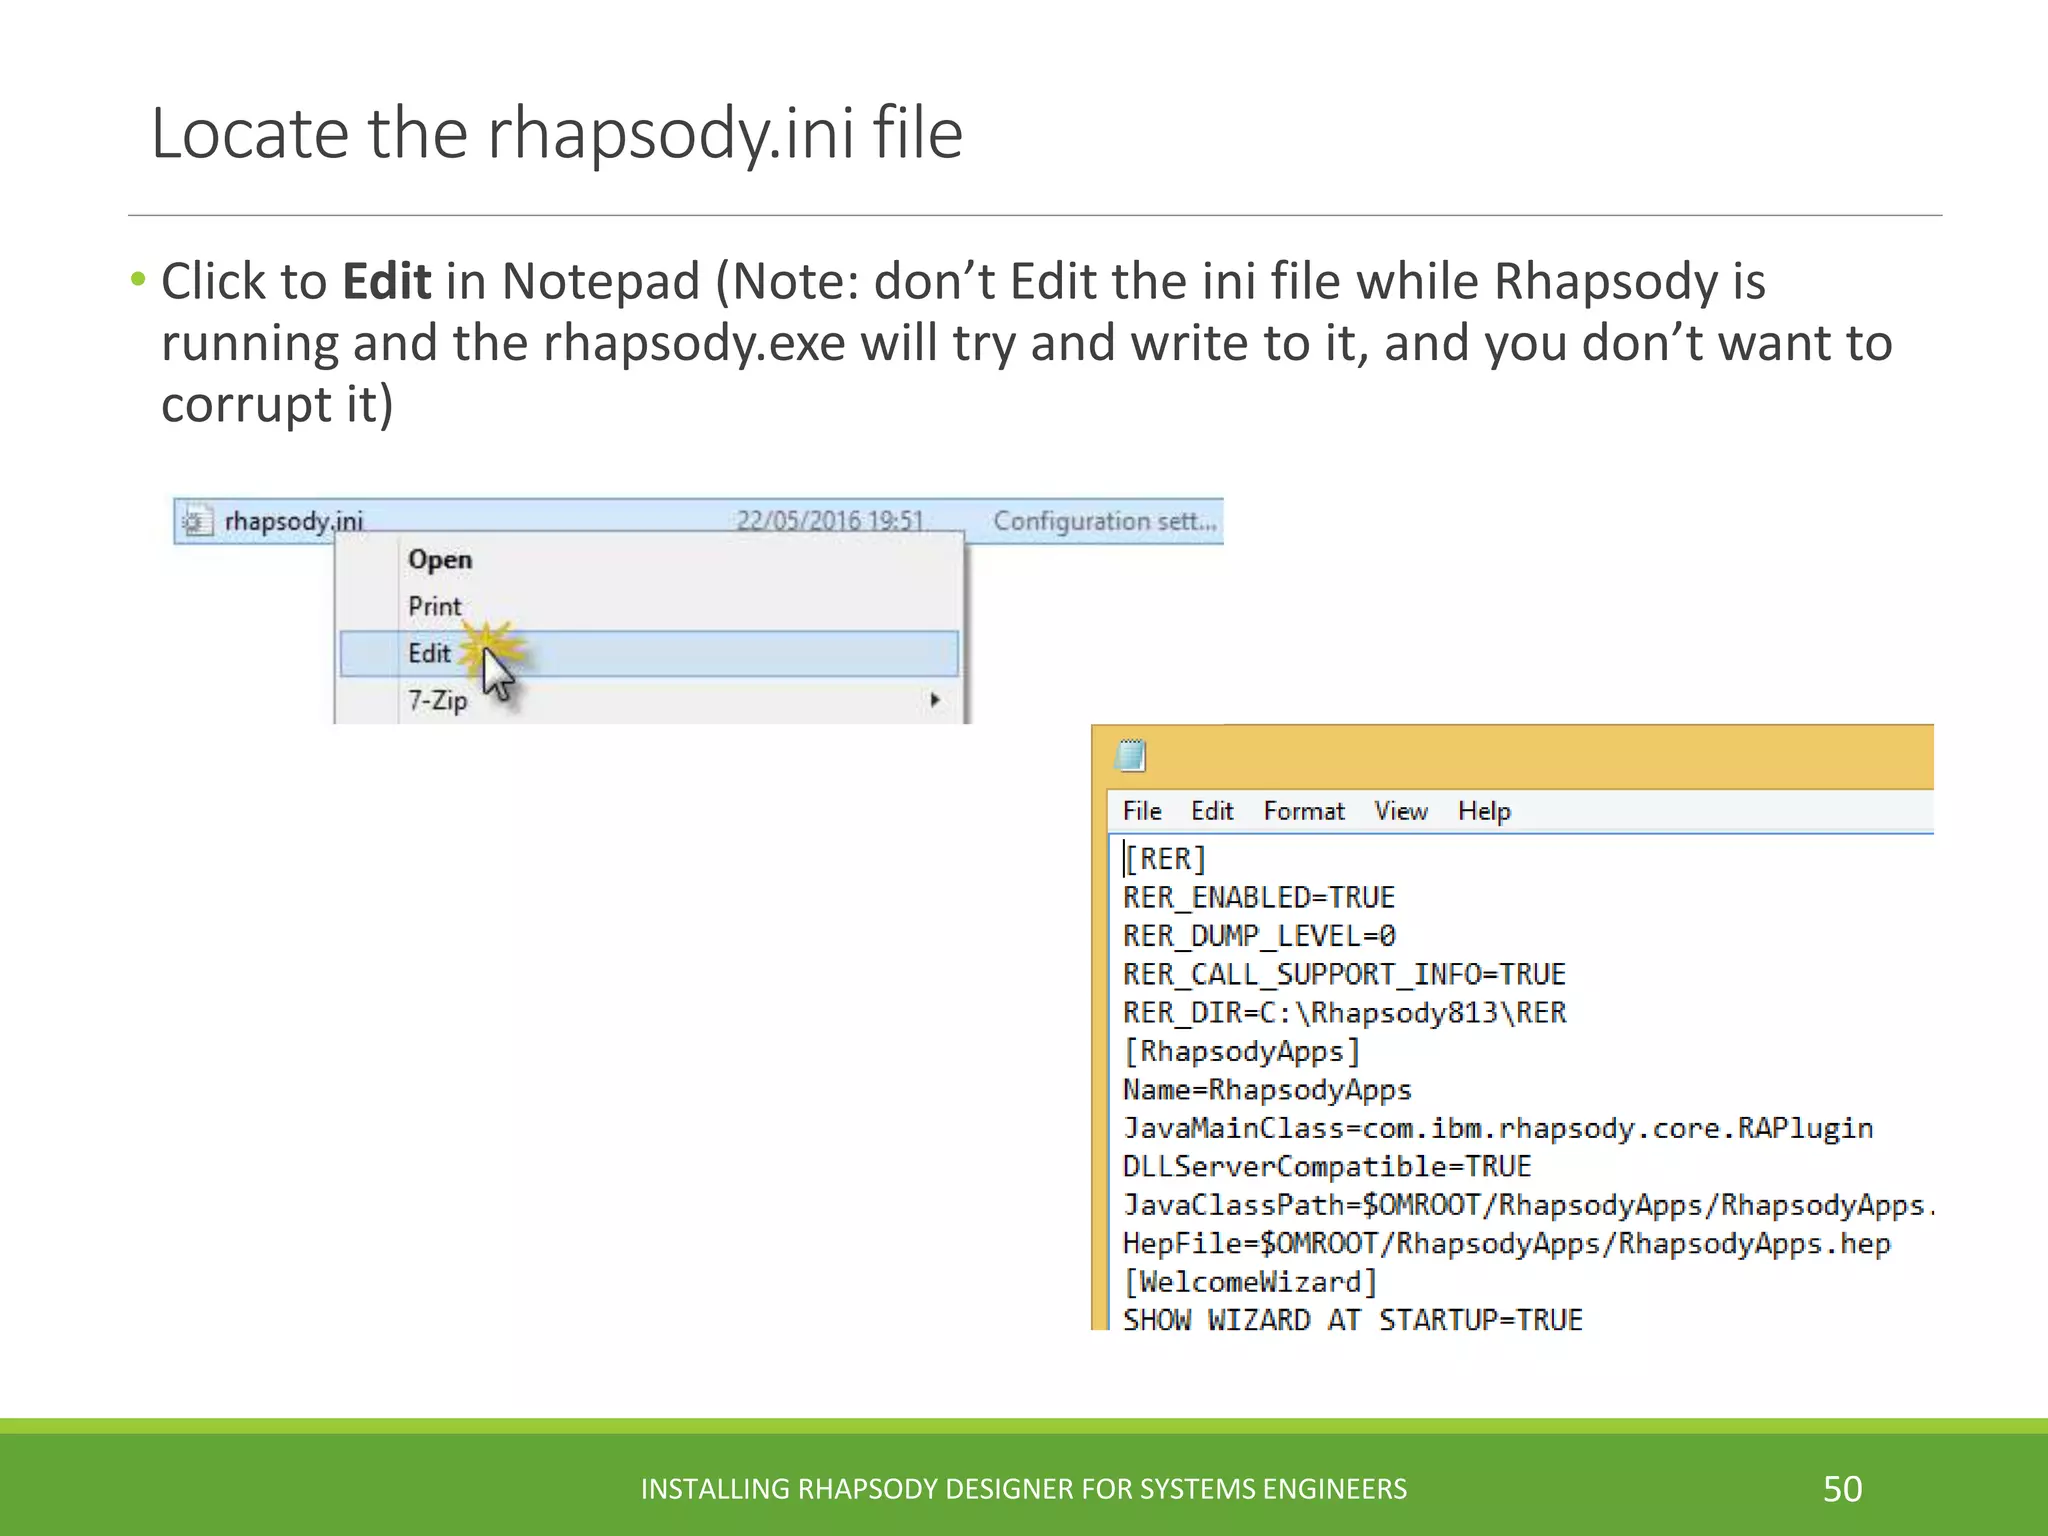The image size is (2048, 1536).
Task: Open Notepad's Format menu
Action: coord(1304,811)
